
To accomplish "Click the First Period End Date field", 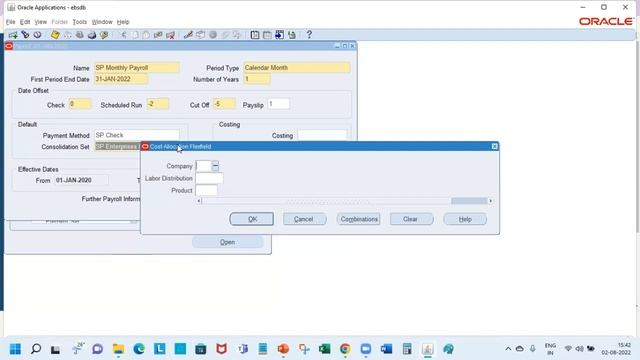I will click(121, 79).
